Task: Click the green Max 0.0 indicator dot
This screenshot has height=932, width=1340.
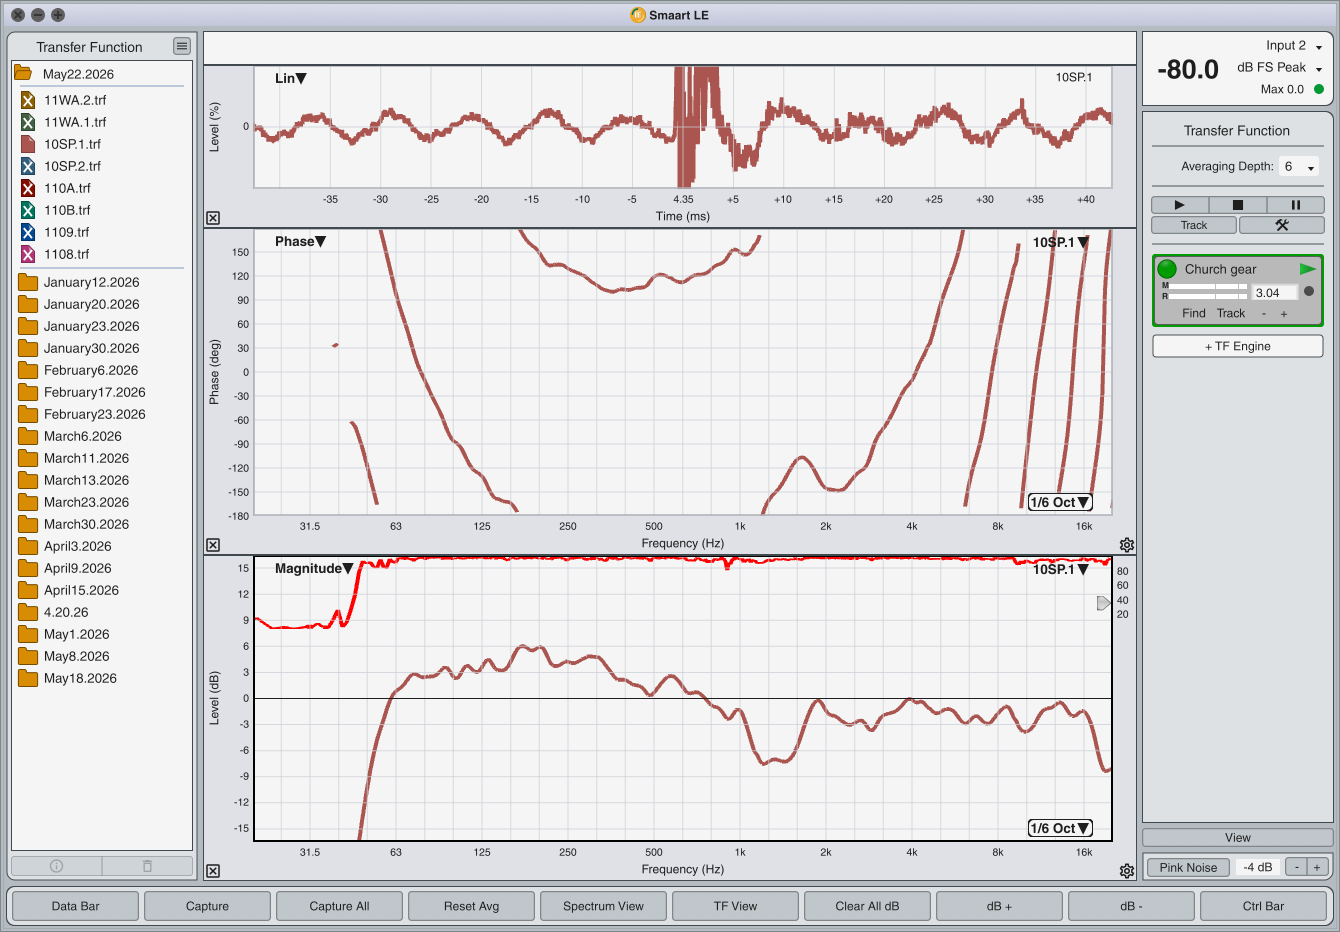Action: pyautogui.click(x=1319, y=89)
